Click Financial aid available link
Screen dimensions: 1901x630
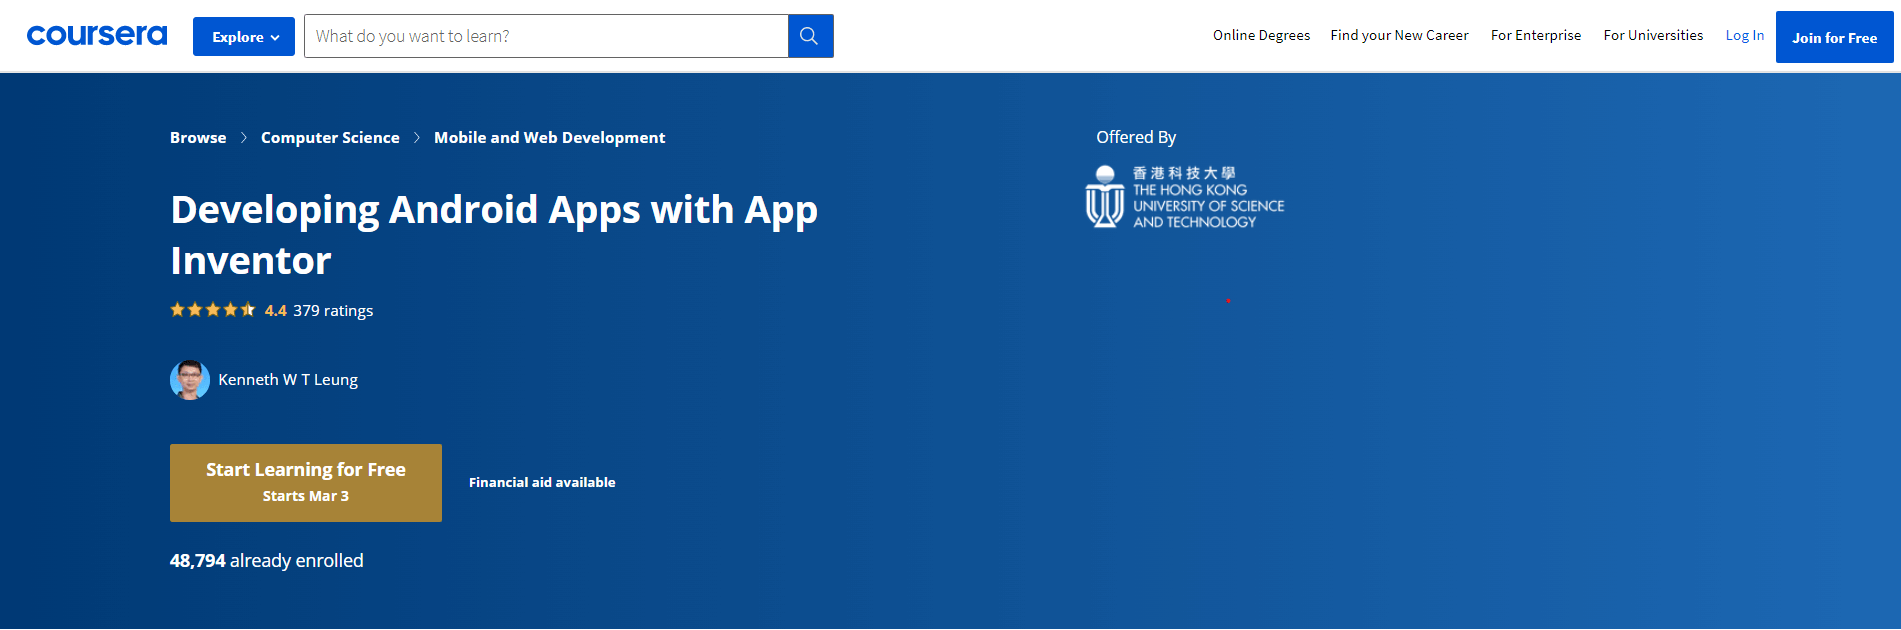(x=542, y=482)
